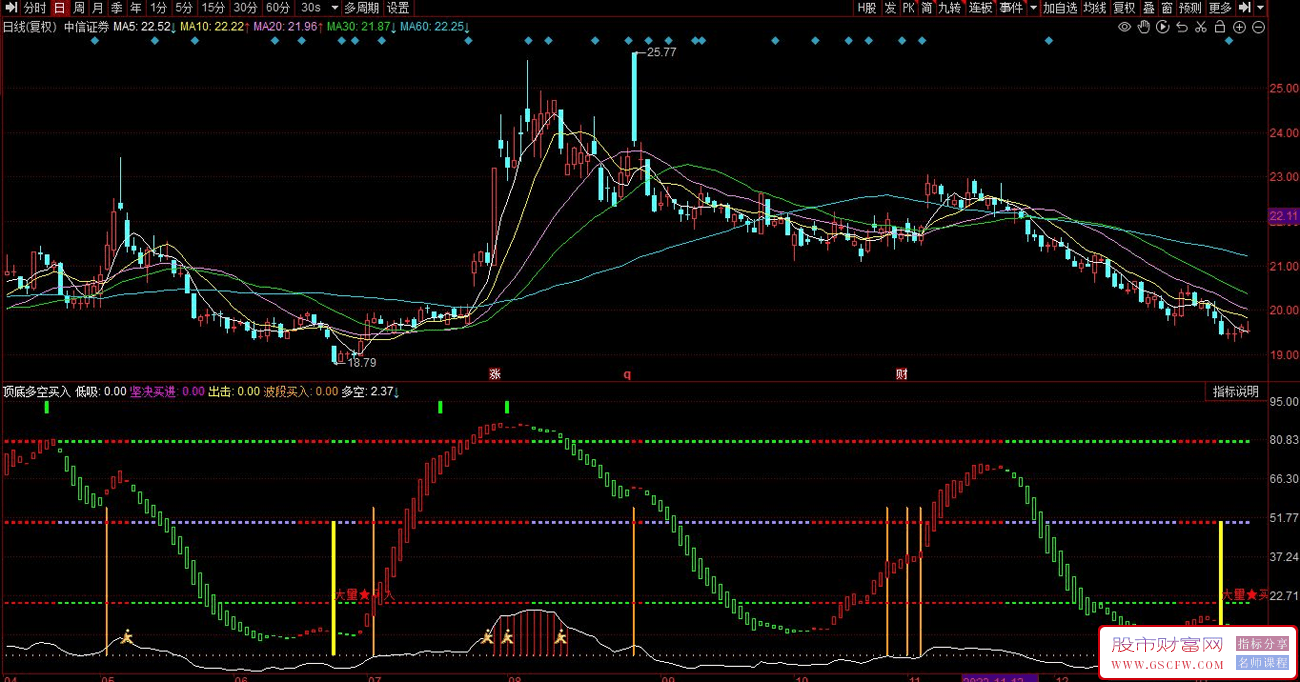Click the 中信证券 stock name
The width and height of the screenshot is (1300, 682).
(x=87, y=27)
